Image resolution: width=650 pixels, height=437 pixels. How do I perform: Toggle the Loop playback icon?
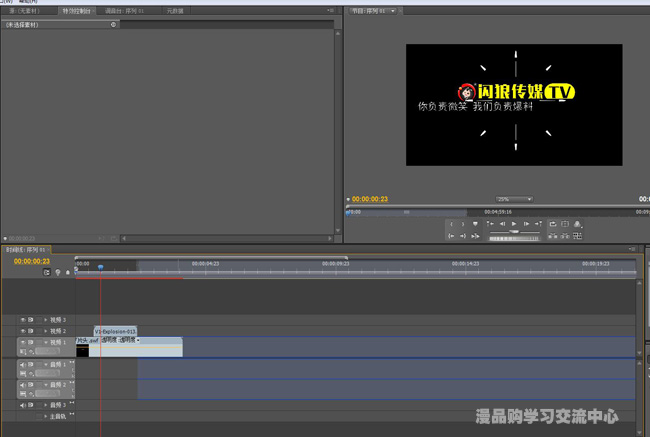tap(553, 224)
